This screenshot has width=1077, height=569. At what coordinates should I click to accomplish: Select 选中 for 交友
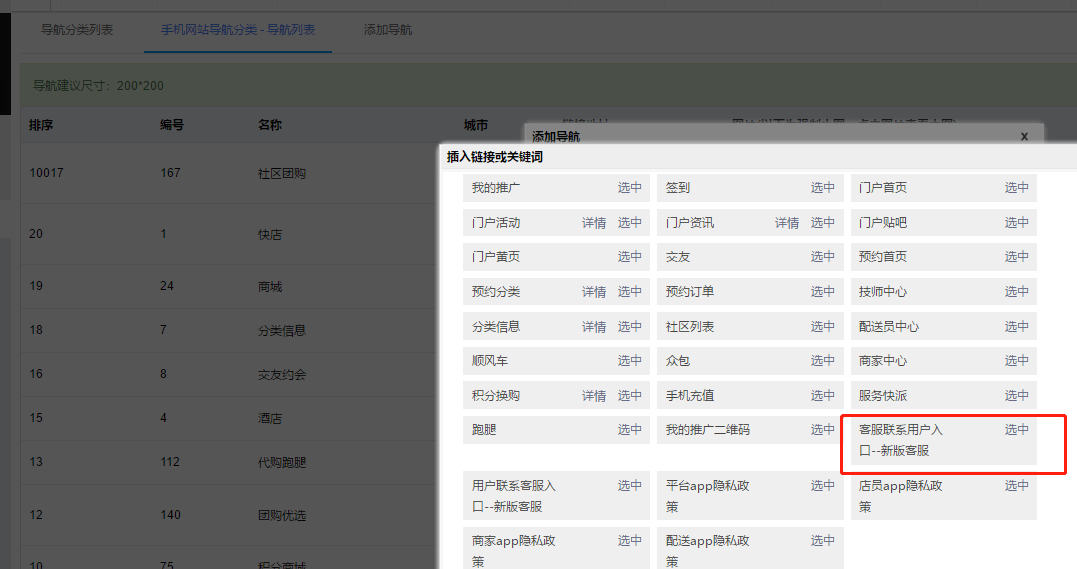(822, 256)
